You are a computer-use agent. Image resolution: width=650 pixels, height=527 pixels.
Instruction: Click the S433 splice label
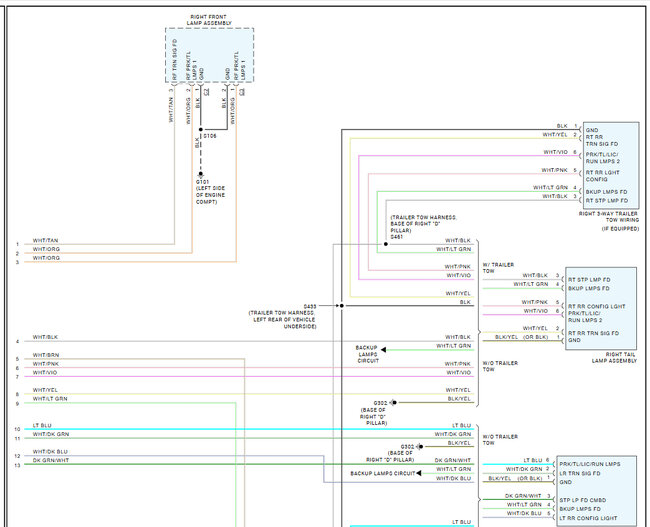[x=310, y=306]
